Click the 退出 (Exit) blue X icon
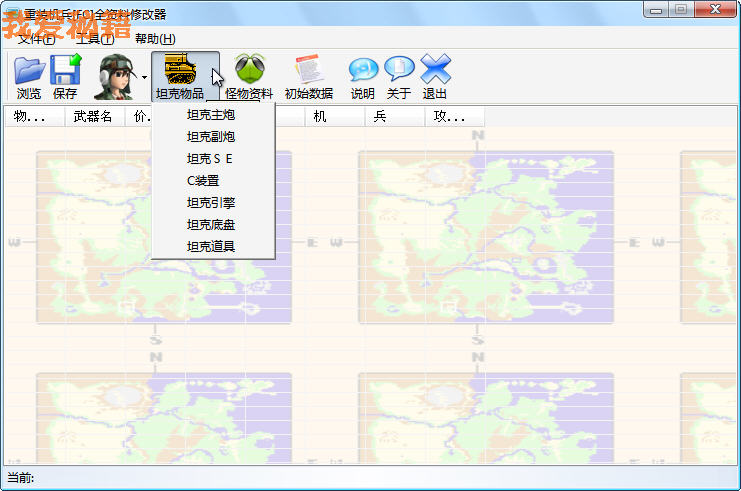The height and width of the screenshot is (491, 741). 435,71
